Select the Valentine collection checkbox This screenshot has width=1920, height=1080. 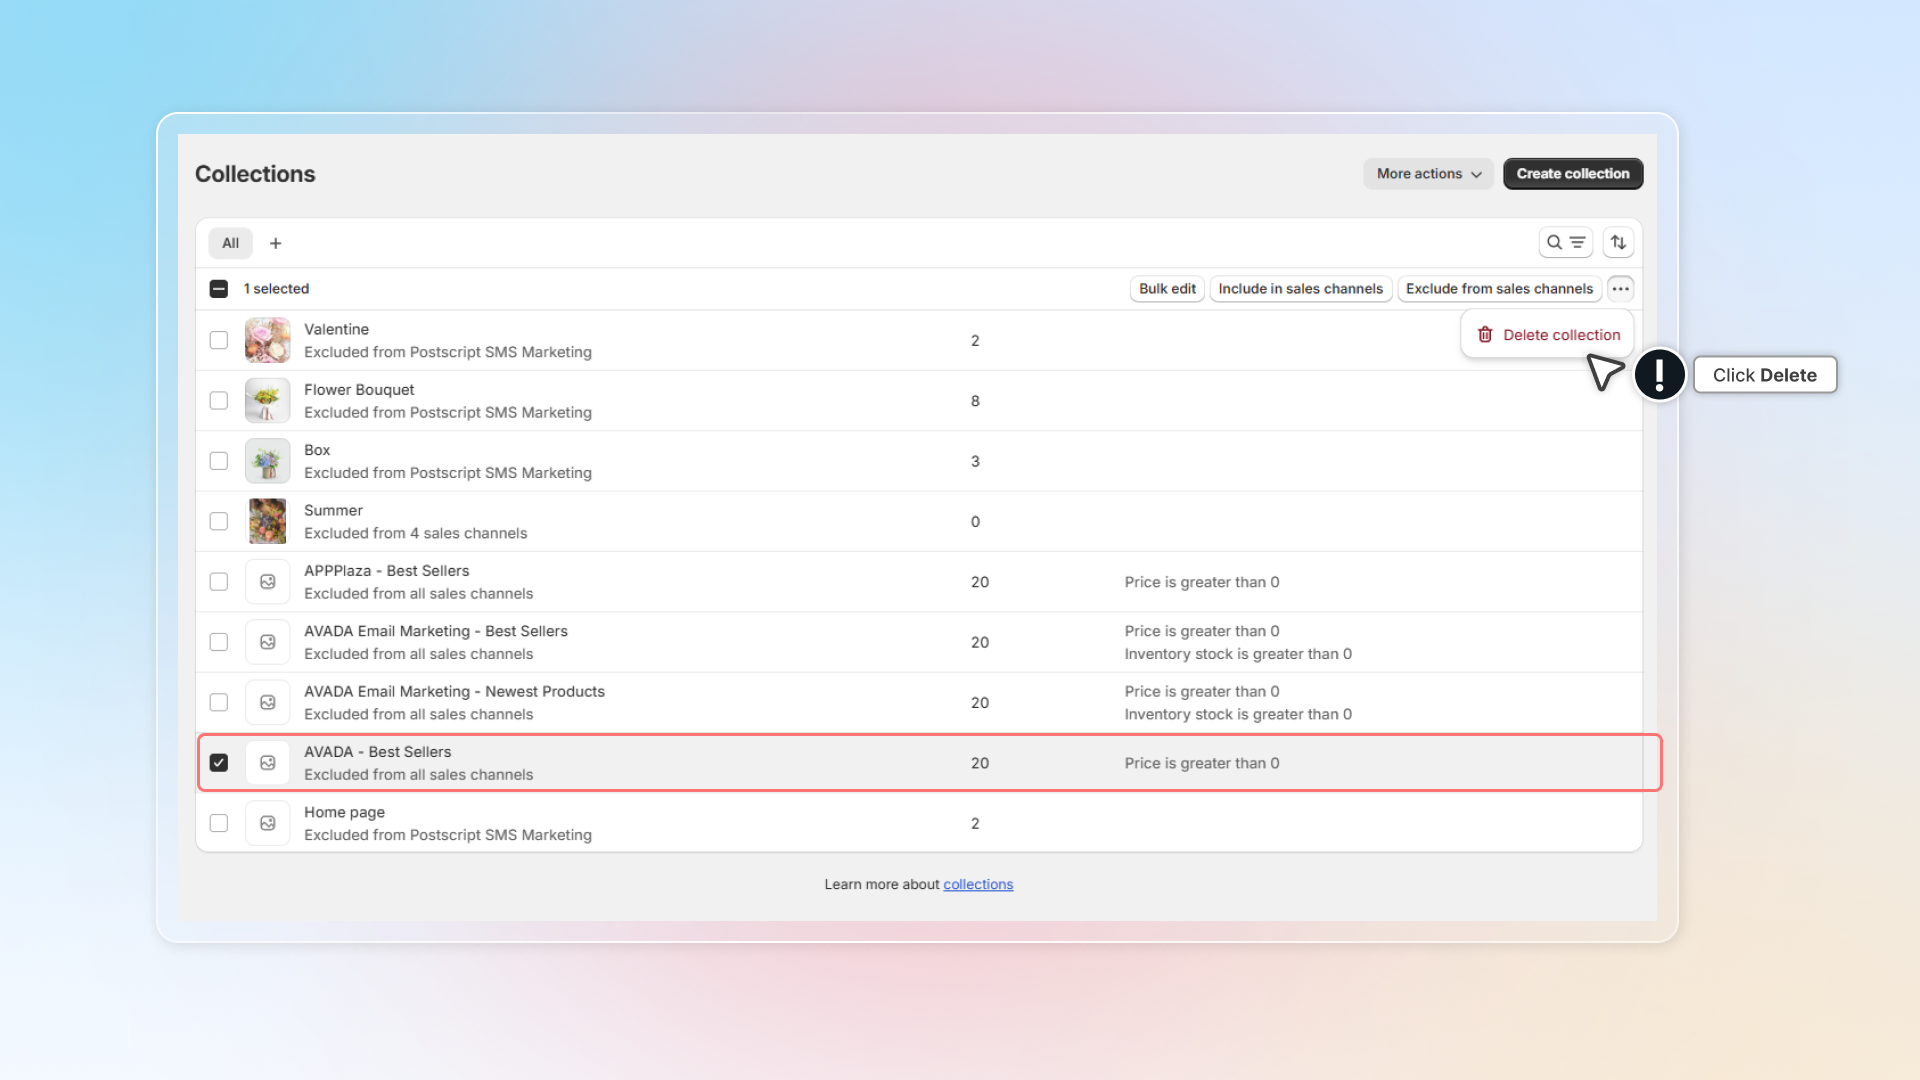(219, 340)
